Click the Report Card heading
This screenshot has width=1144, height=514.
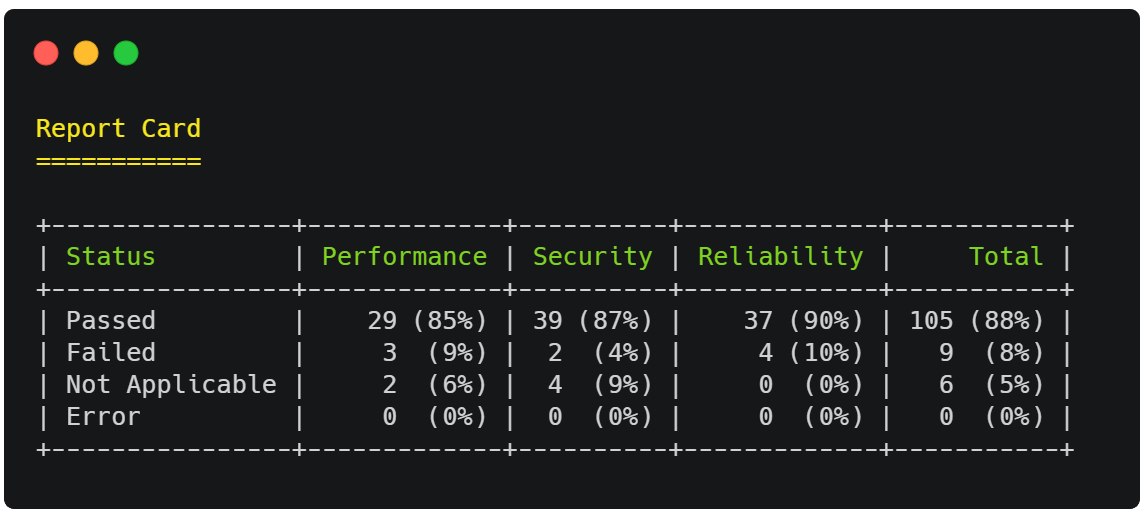pyautogui.click(x=118, y=128)
